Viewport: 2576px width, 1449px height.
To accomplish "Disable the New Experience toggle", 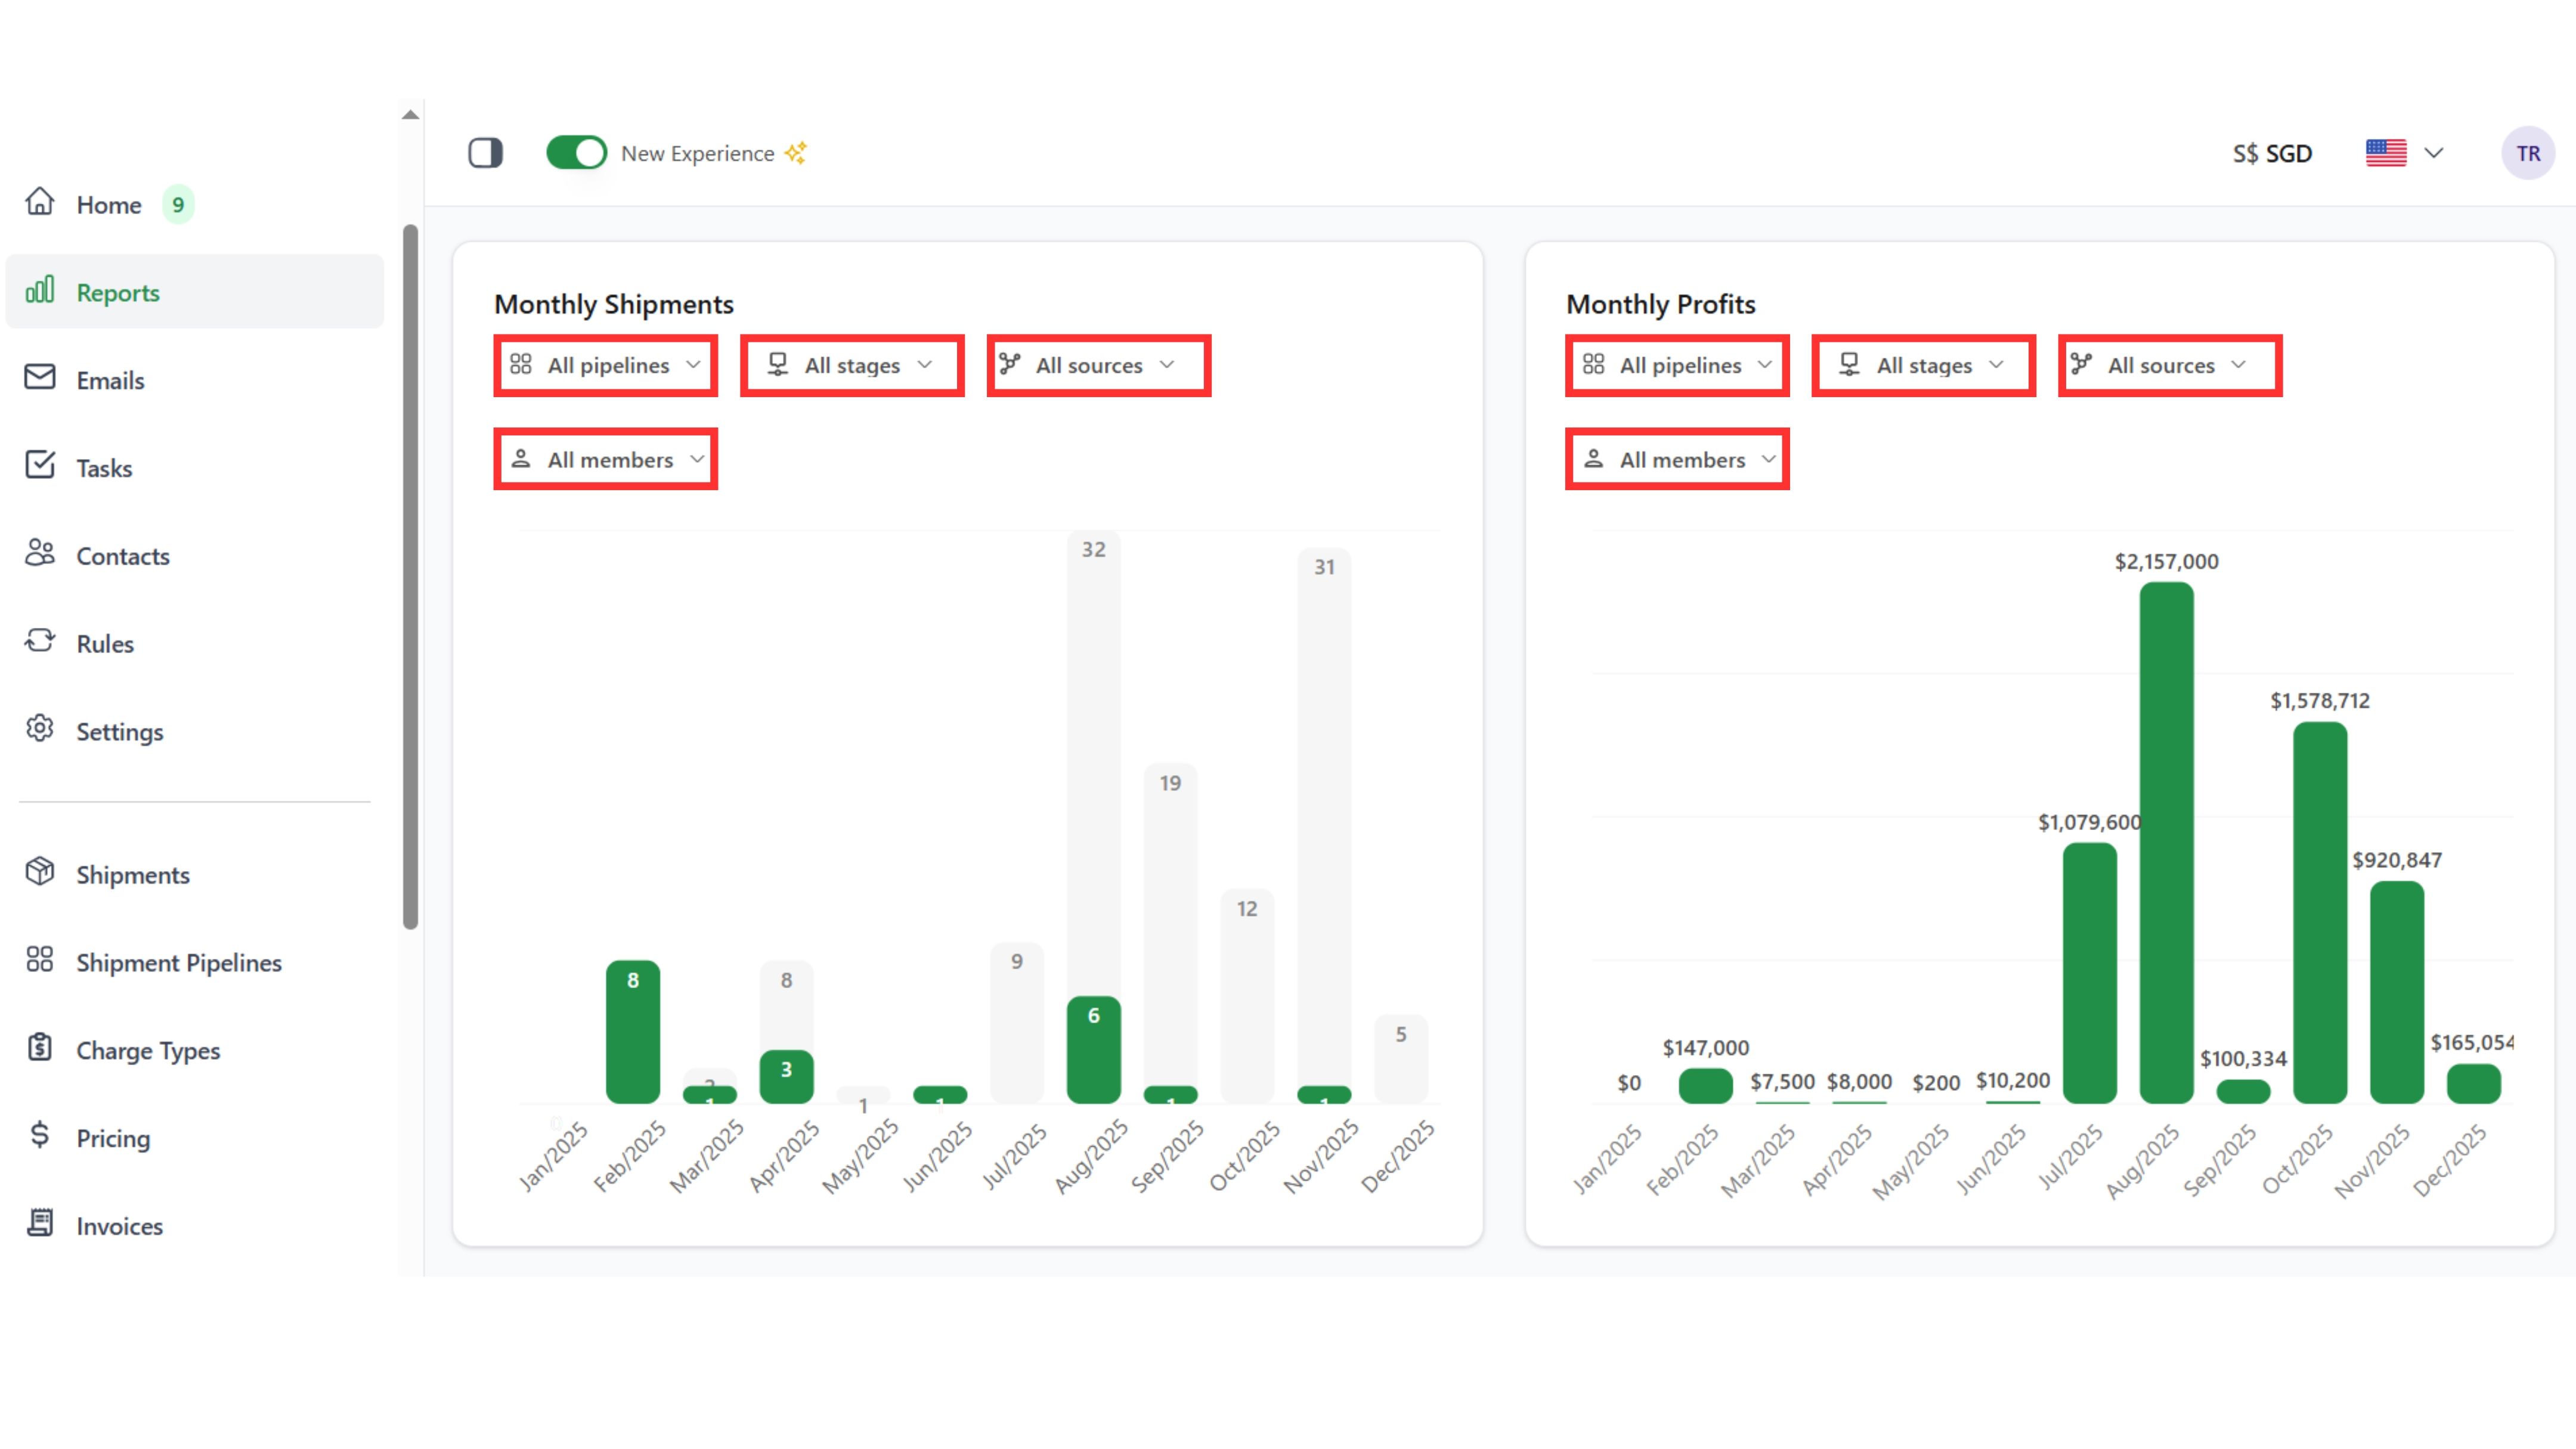I will point(576,153).
